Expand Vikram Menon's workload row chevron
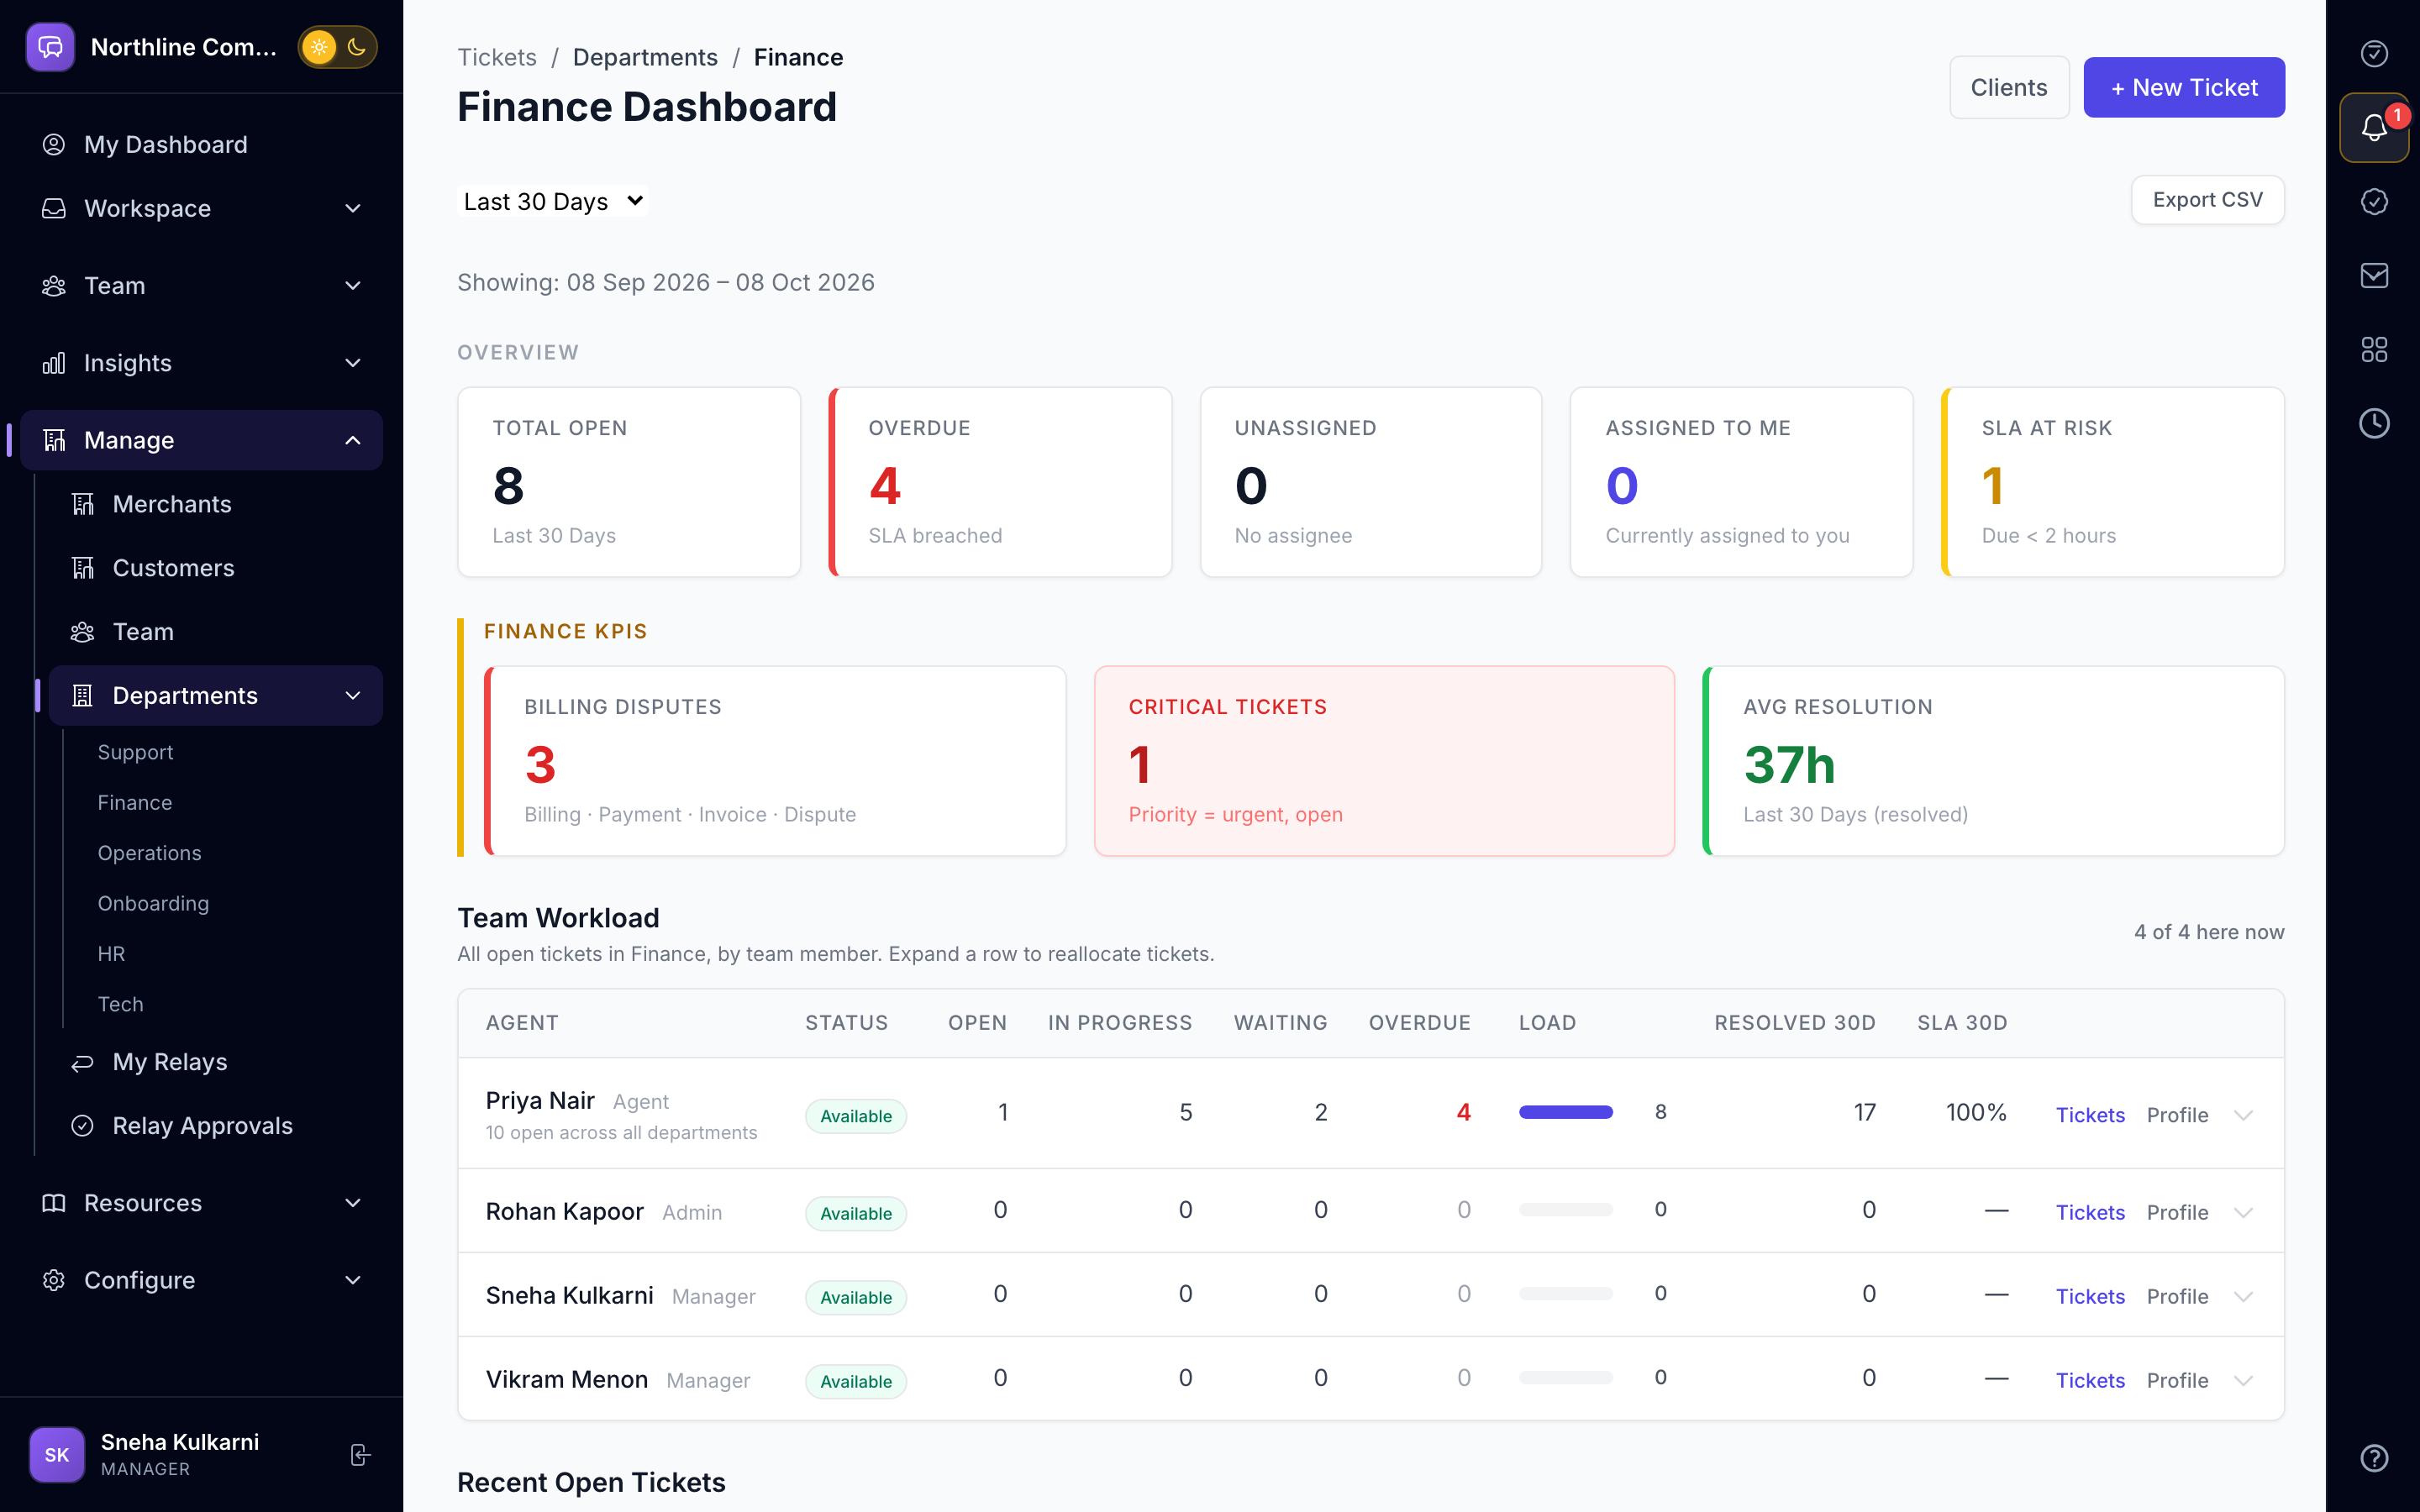 pos(2243,1380)
